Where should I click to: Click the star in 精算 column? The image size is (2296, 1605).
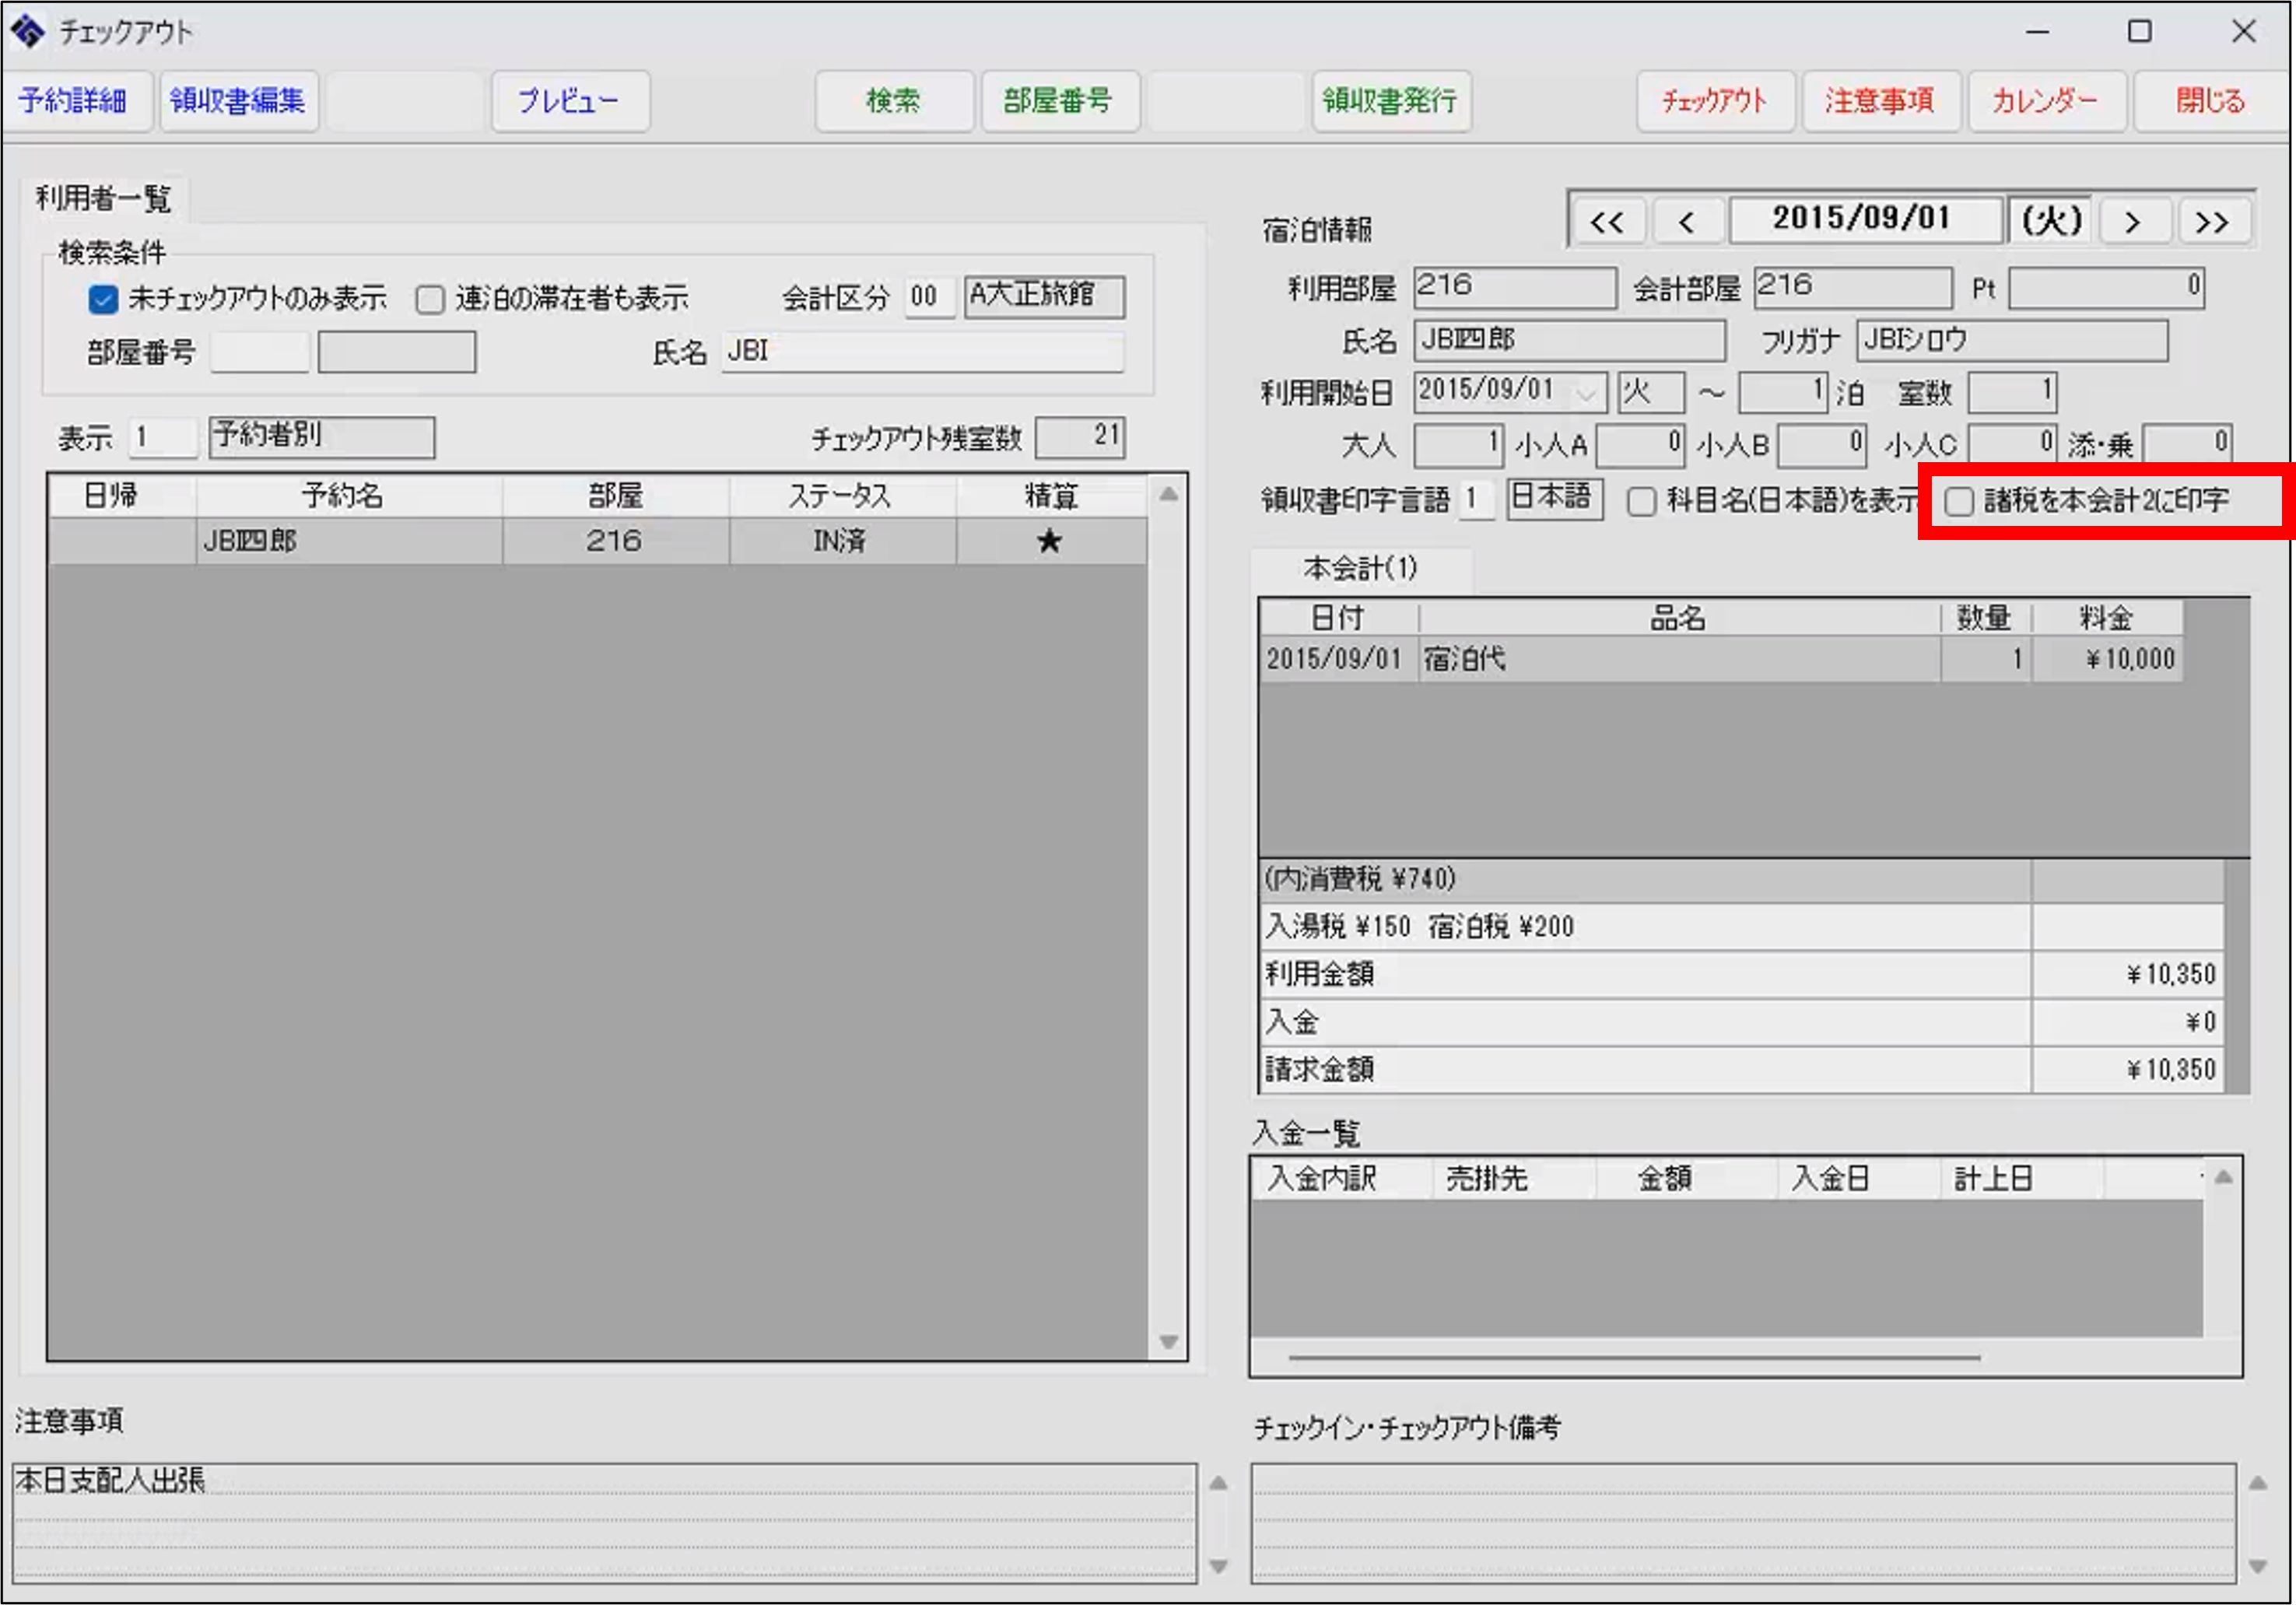coord(1049,541)
